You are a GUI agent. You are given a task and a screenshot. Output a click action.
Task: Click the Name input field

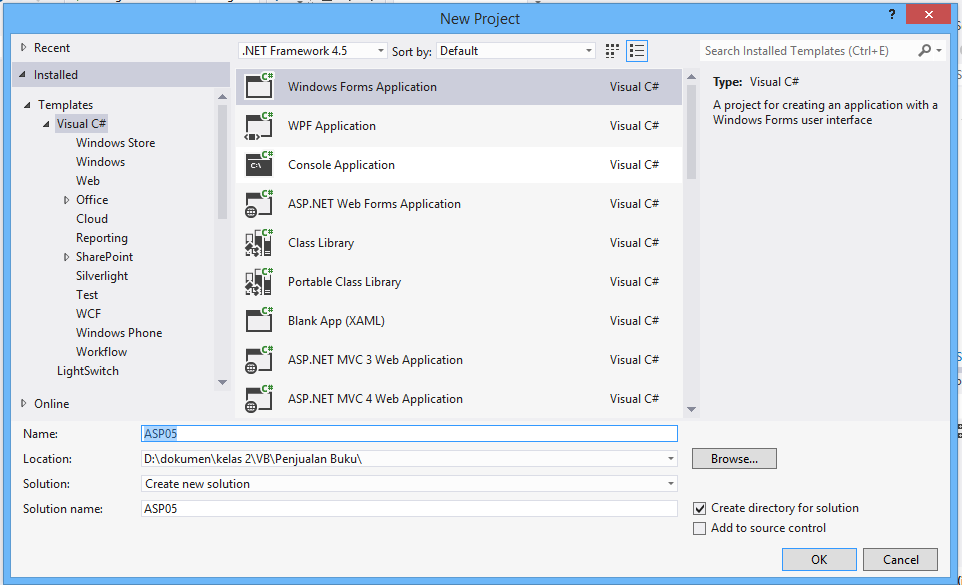click(x=409, y=434)
